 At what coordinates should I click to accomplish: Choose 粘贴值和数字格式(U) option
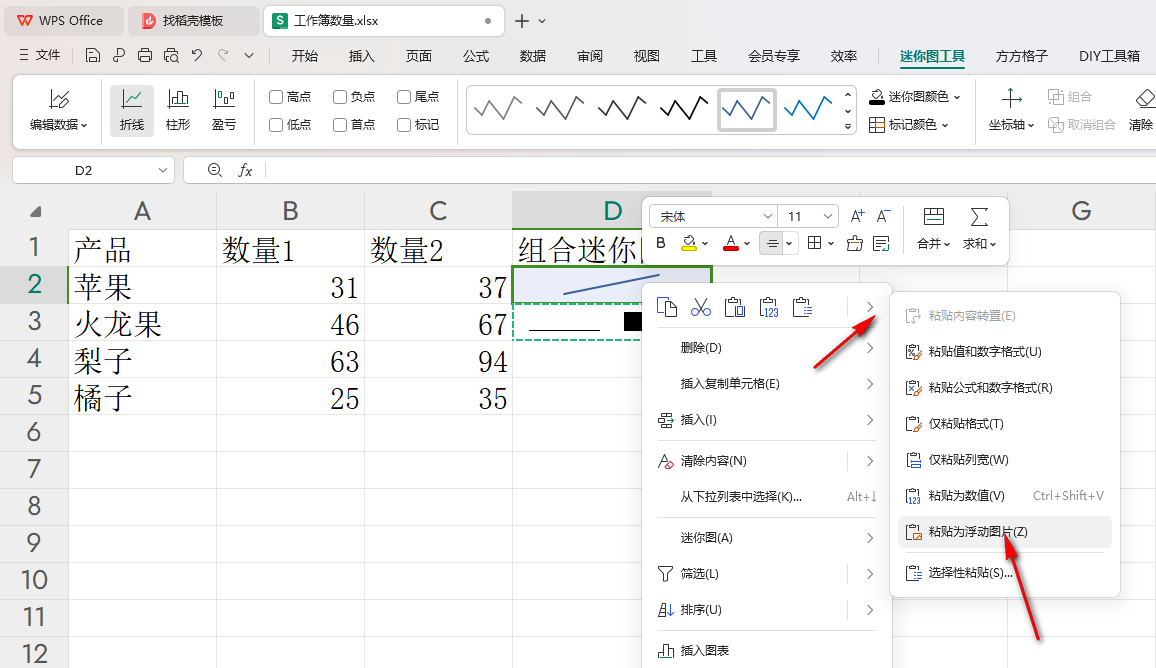1004,352
